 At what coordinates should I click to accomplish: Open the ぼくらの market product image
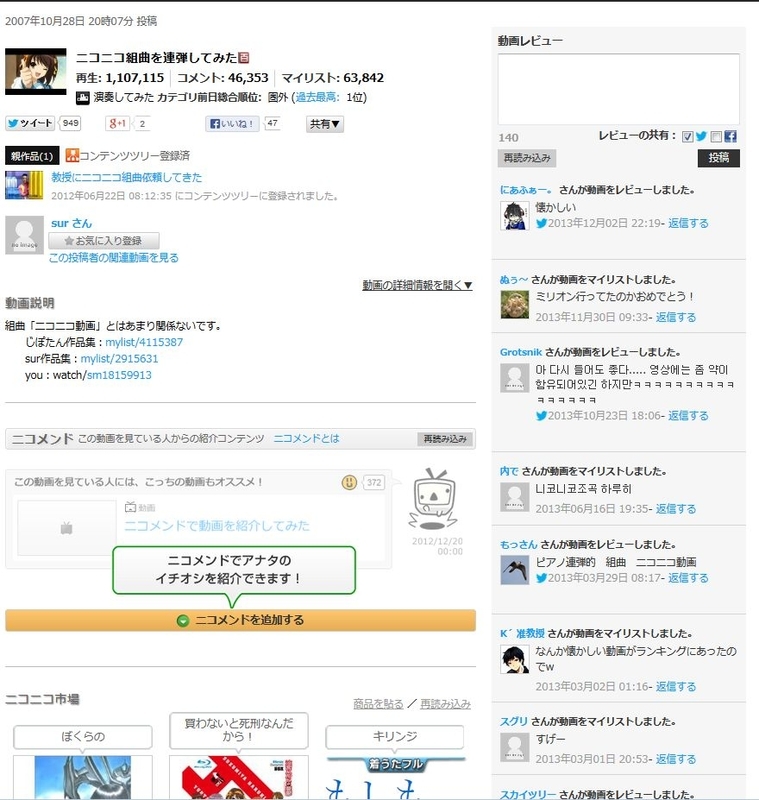click(x=83, y=778)
